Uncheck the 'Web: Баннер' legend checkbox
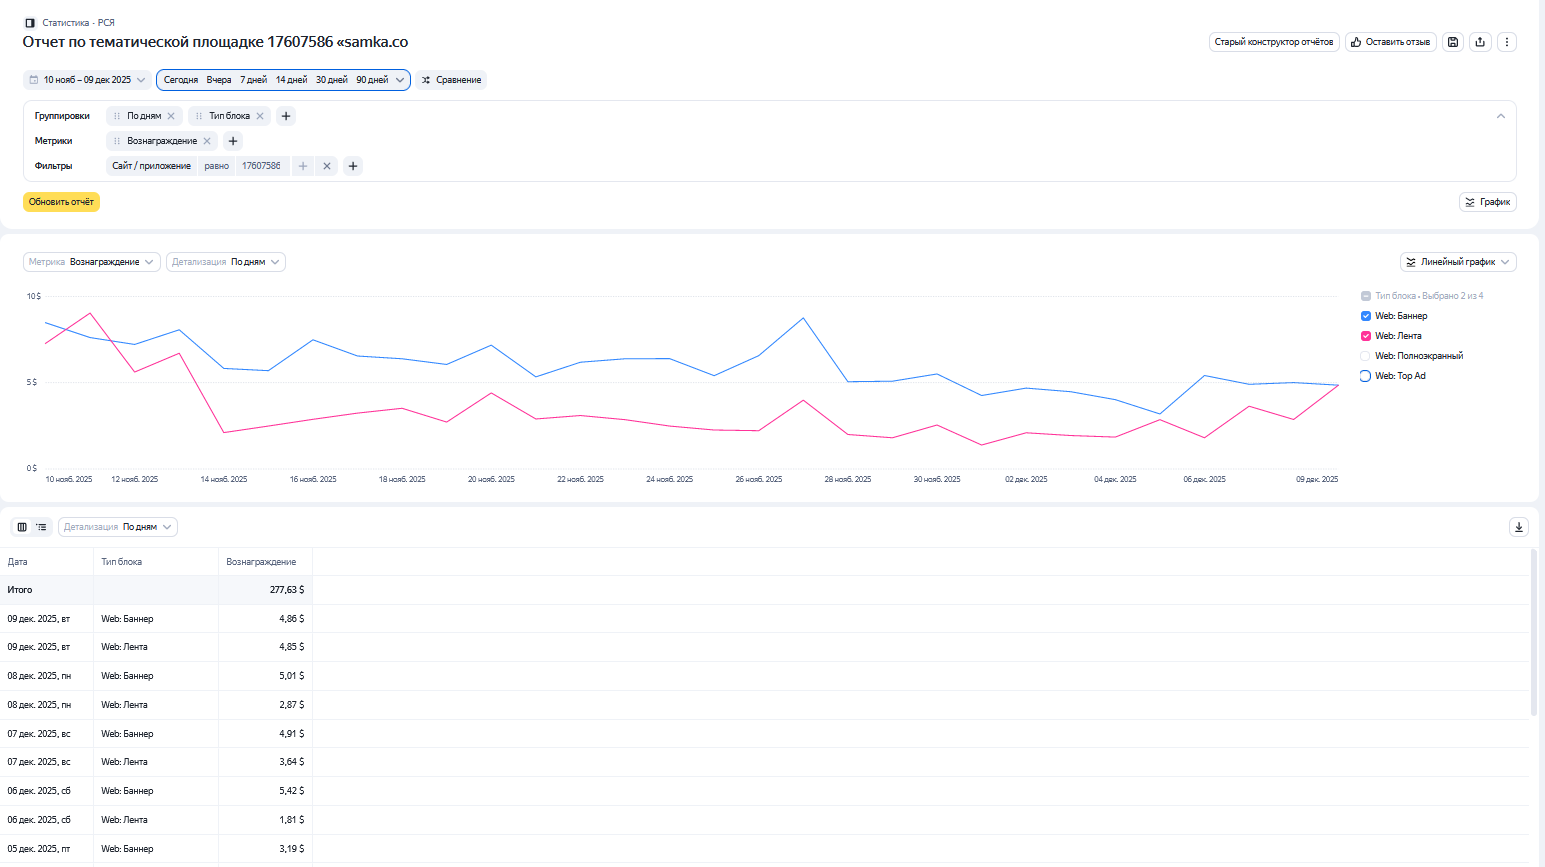Image resolution: width=1545 pixels, height=867 pixels. (1366, 316)
